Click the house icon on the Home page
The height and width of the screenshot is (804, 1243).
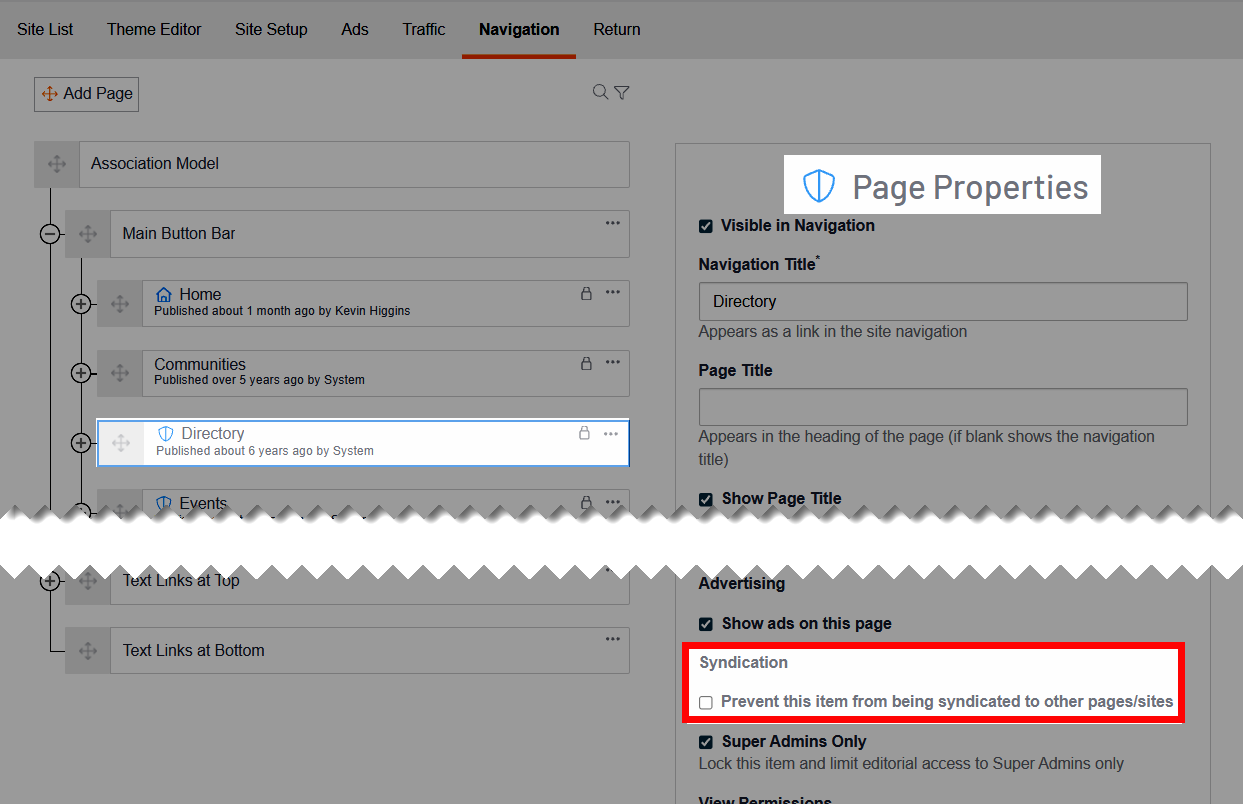pyautogui.click(x=163, y=293)
